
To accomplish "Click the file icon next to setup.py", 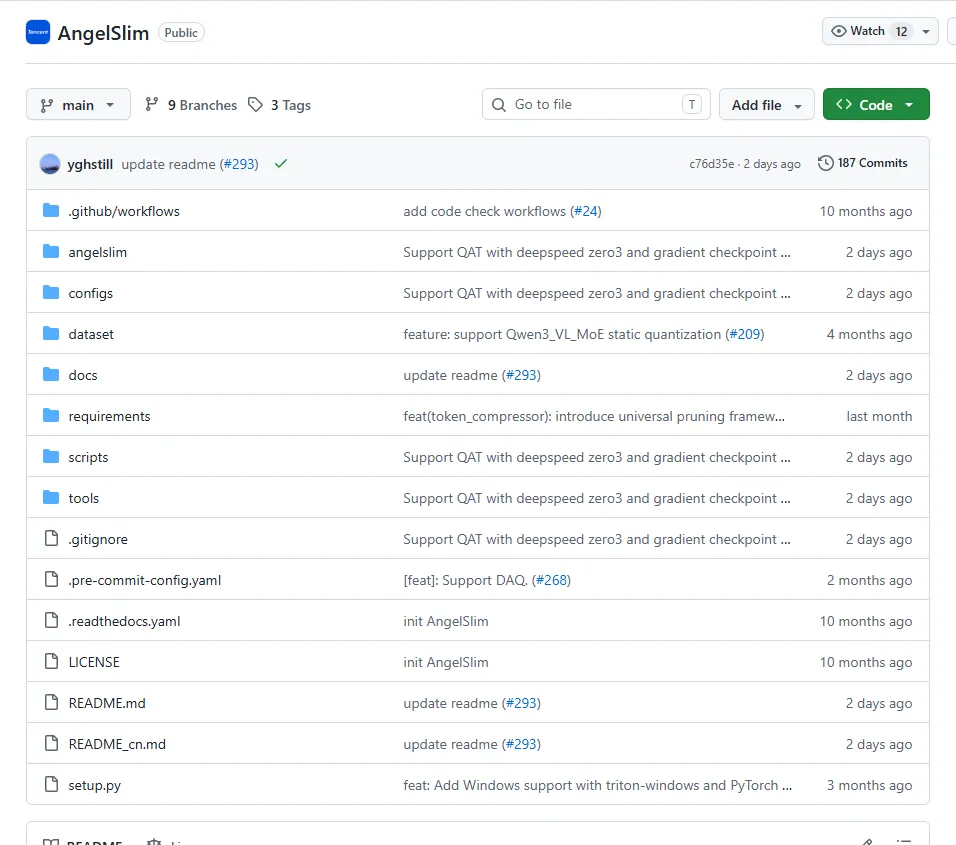I will (52, 784).
